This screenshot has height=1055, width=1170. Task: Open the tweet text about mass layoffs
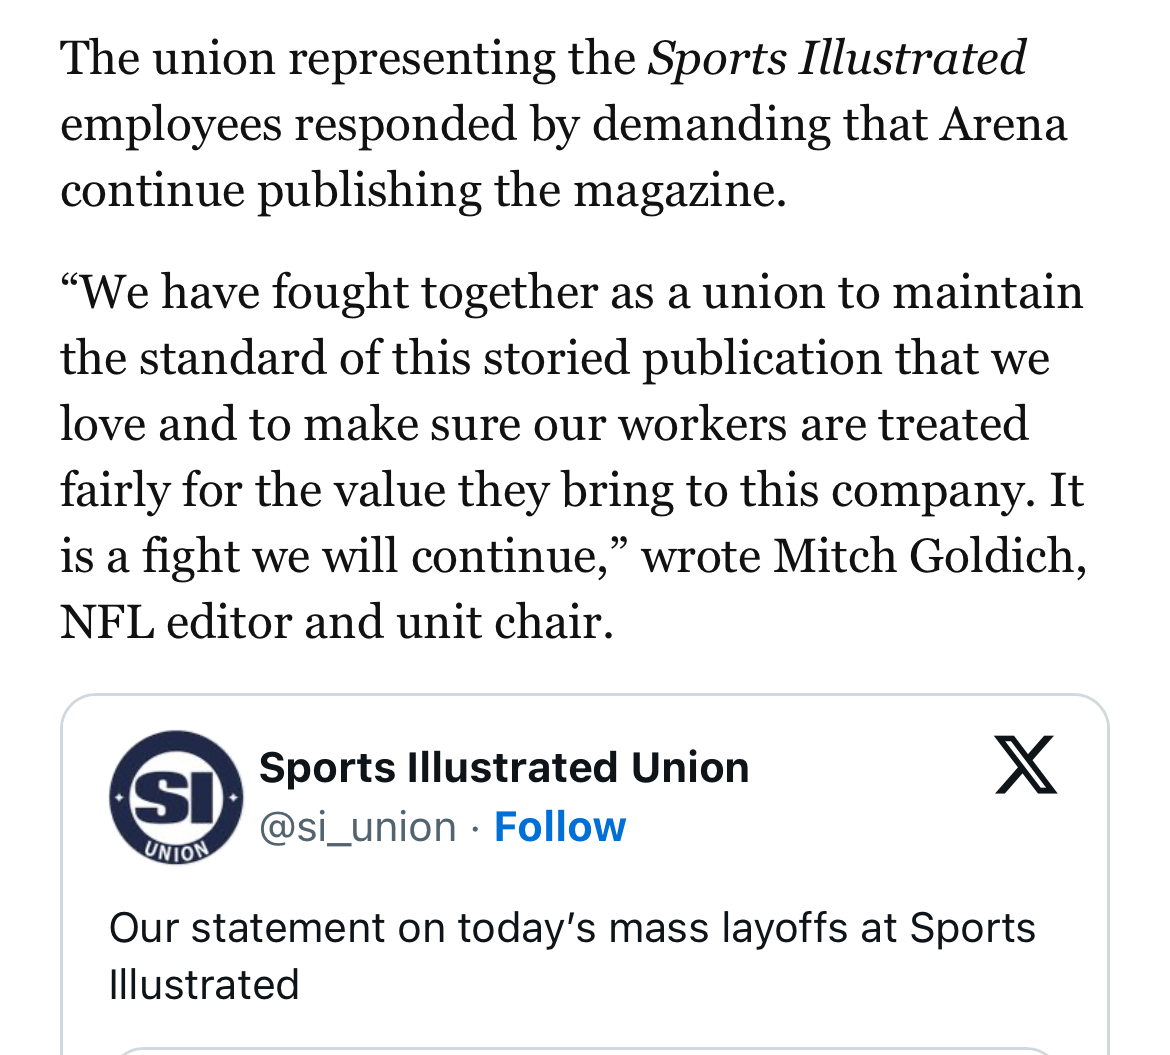[x=572, y=956]
